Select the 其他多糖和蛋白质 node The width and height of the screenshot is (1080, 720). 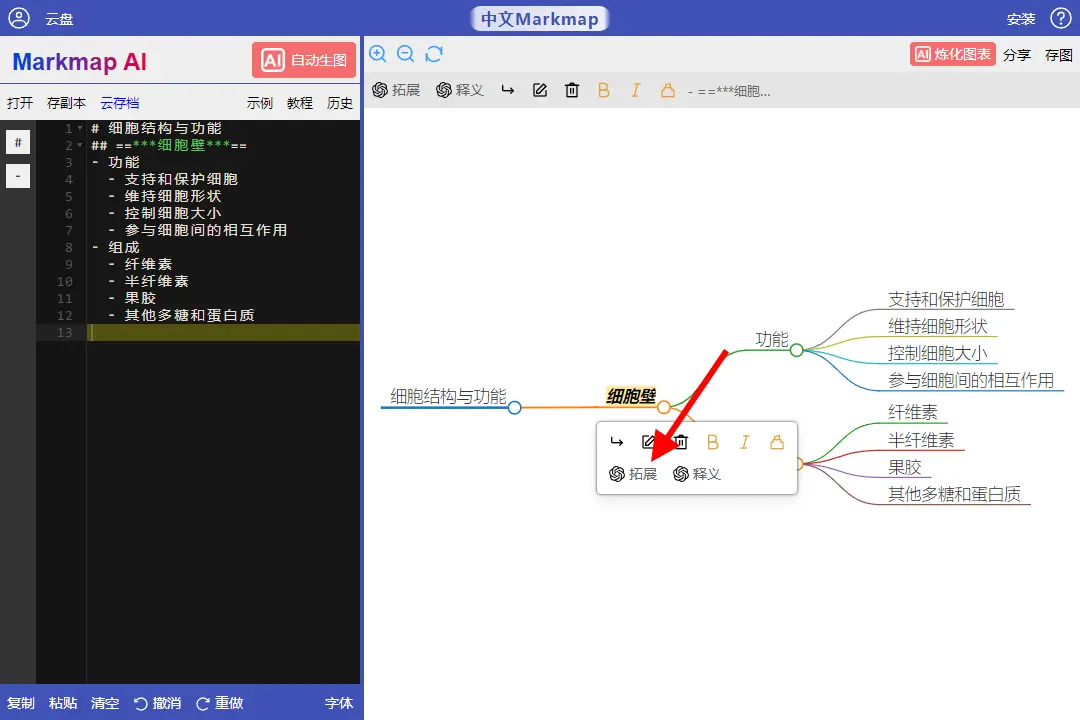954,494
